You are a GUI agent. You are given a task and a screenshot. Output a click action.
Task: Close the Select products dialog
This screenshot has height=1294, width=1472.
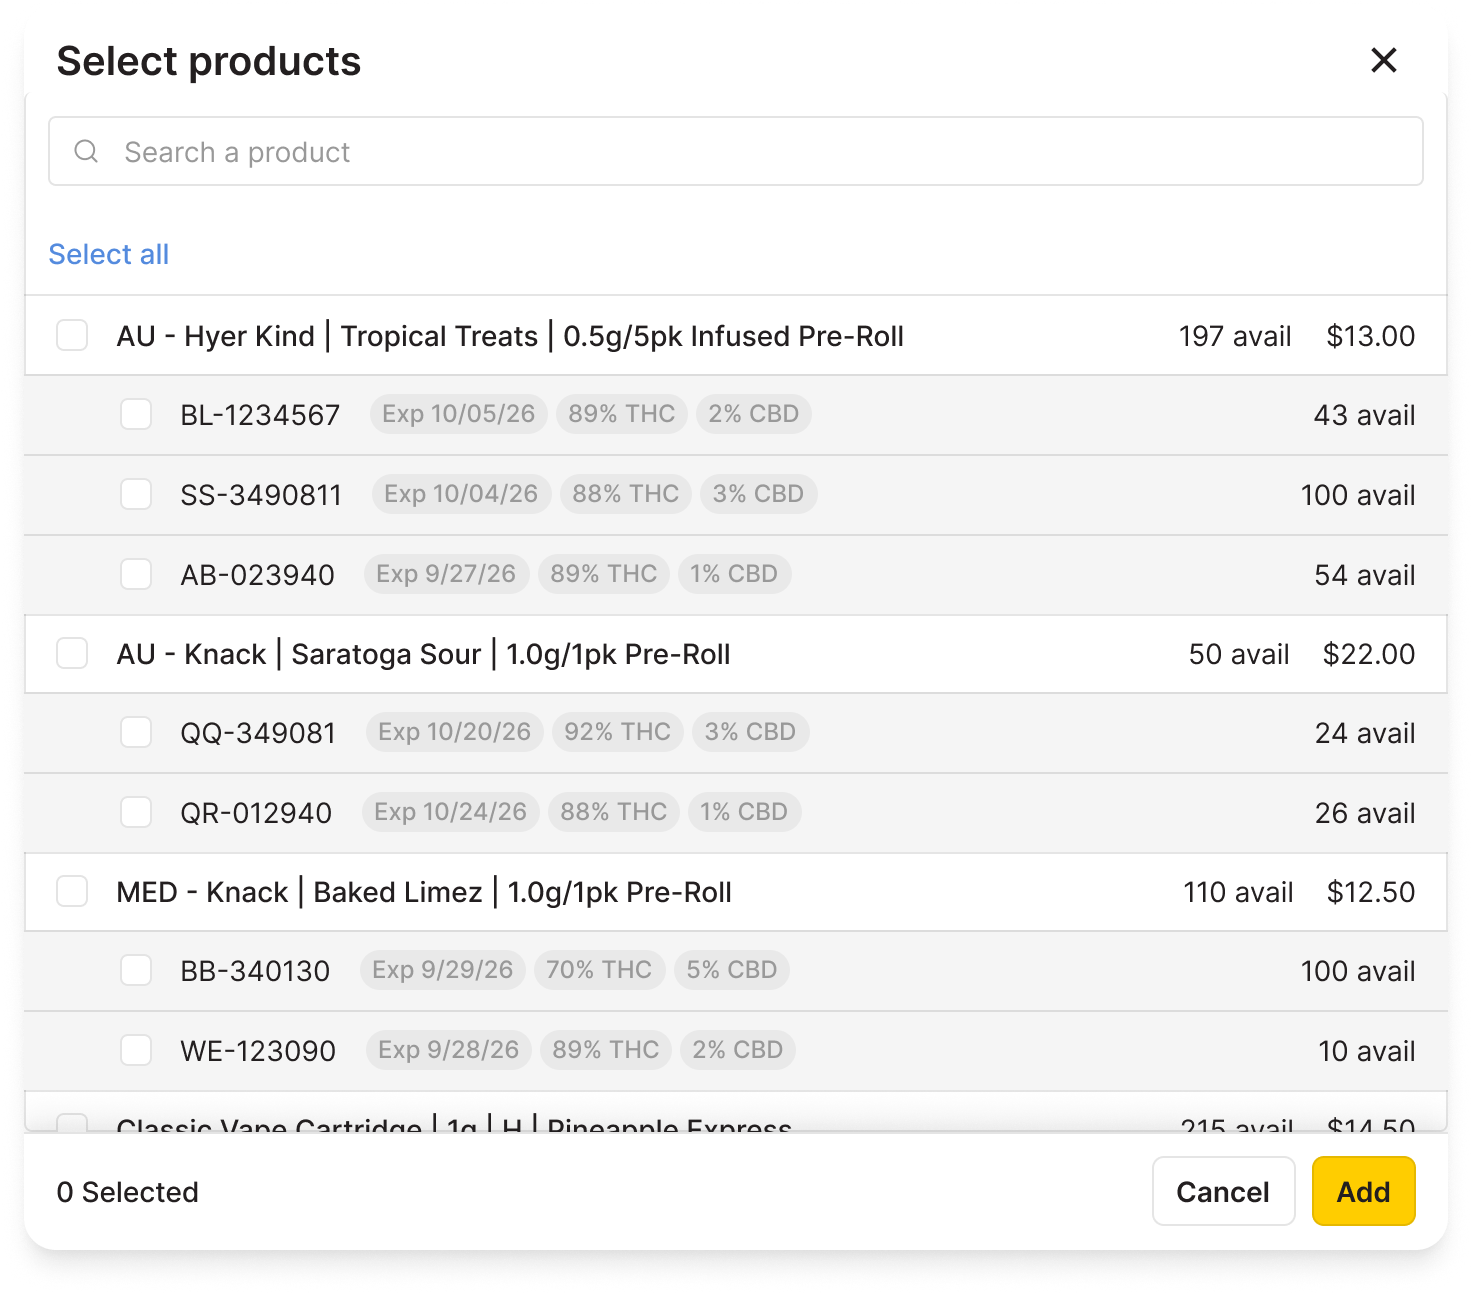coord(1383,60)
